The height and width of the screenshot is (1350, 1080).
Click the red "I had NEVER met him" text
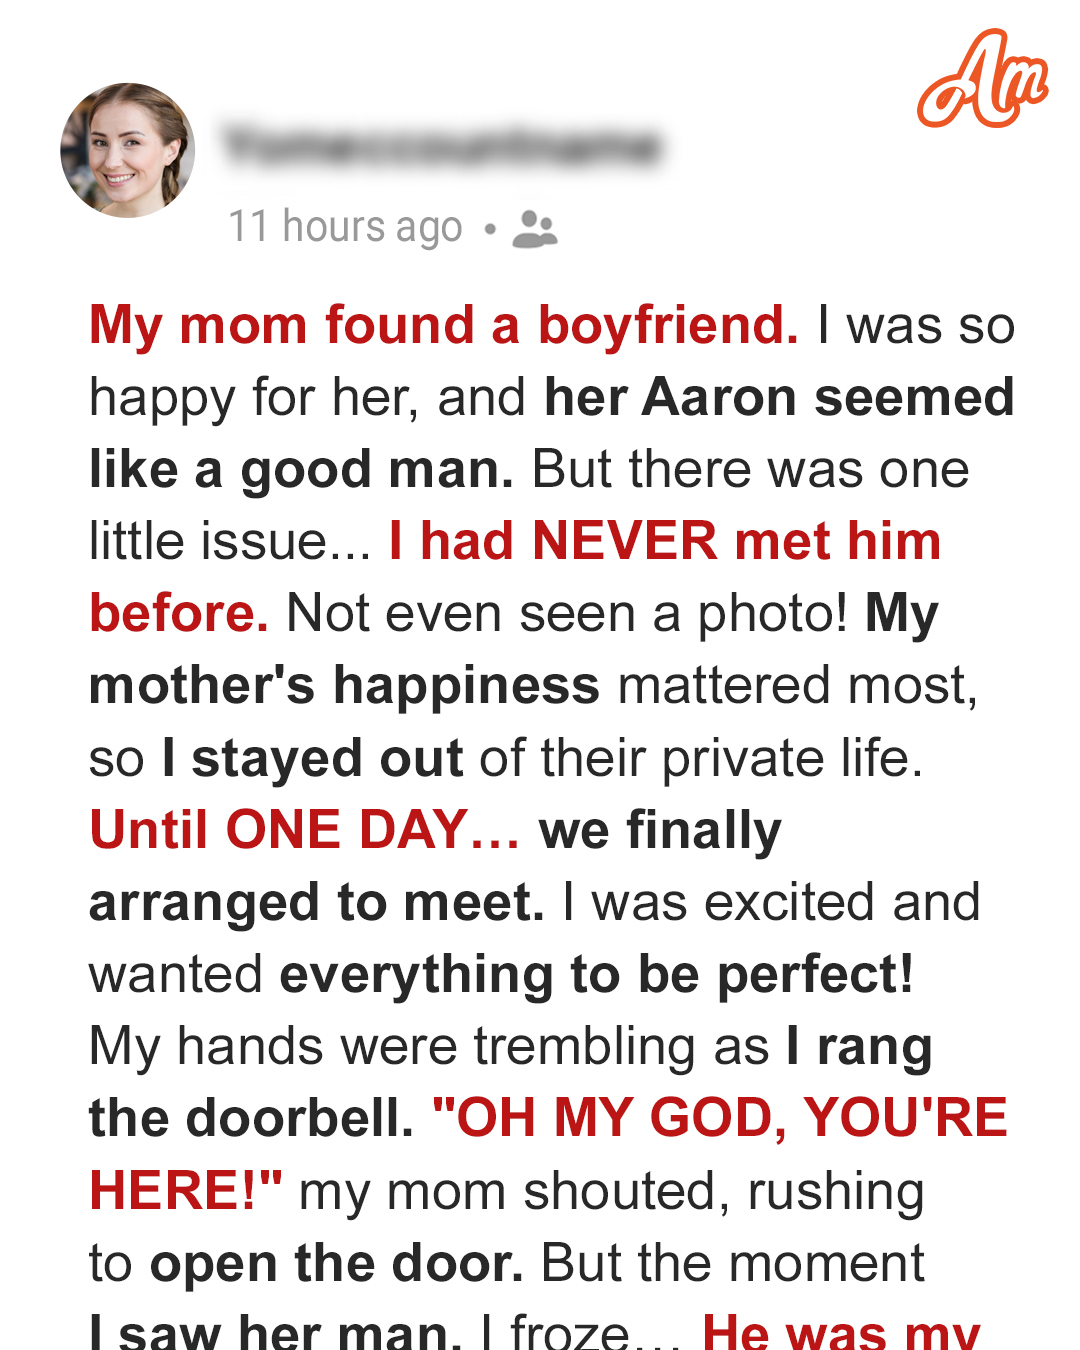[665, 542]
